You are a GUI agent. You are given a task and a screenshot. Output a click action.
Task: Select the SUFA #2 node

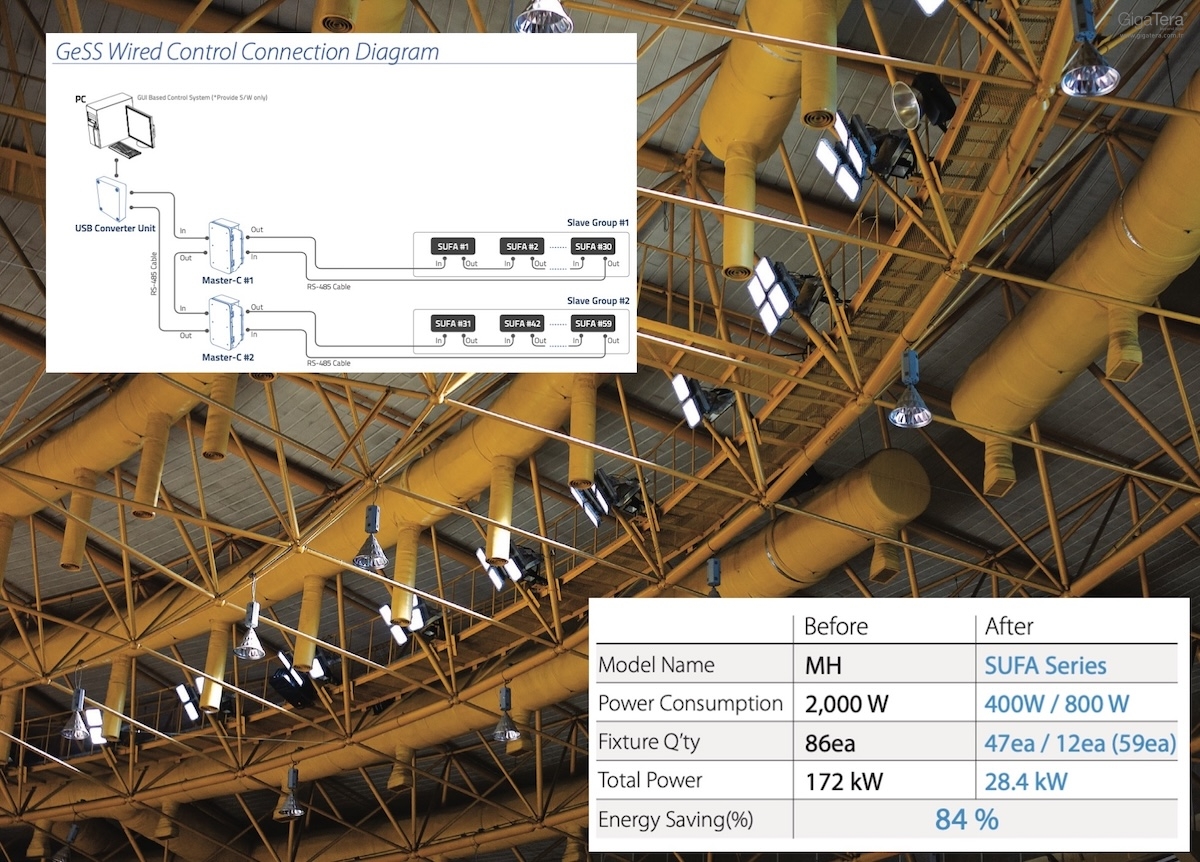pyautogui.click(x=522, y=247)
